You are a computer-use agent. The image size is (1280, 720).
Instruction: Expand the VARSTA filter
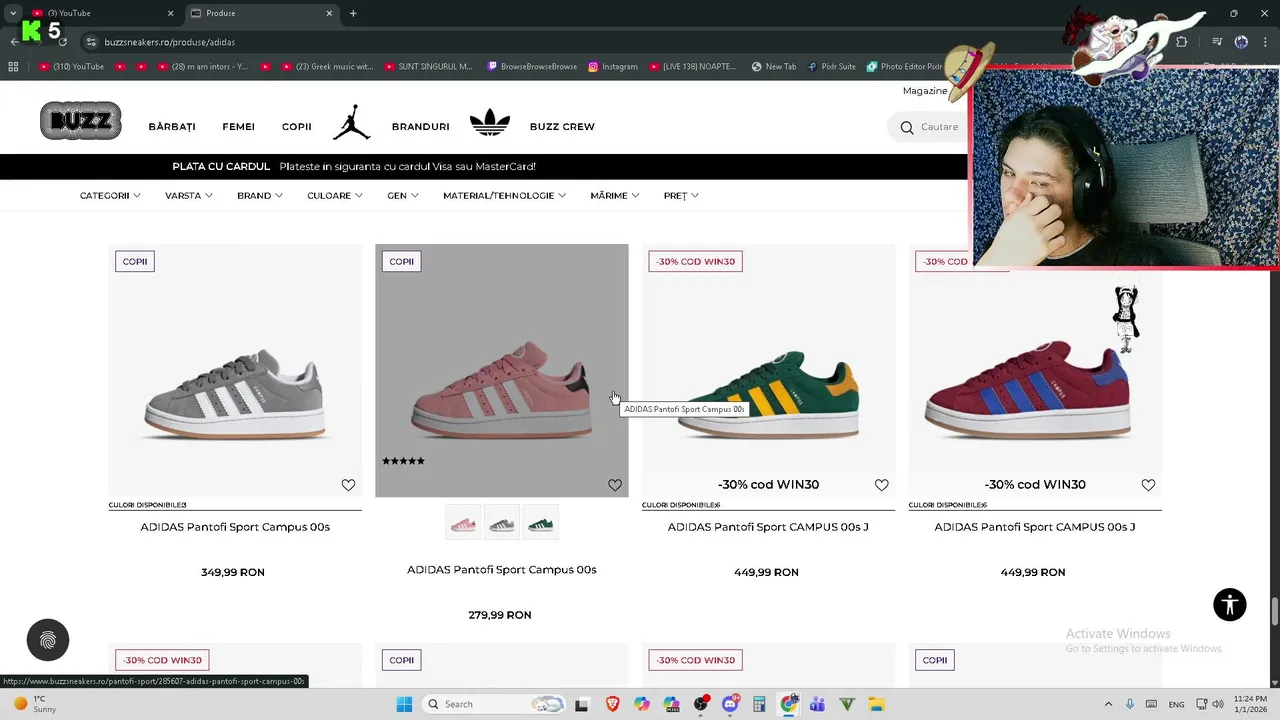[x=189, y=196]
